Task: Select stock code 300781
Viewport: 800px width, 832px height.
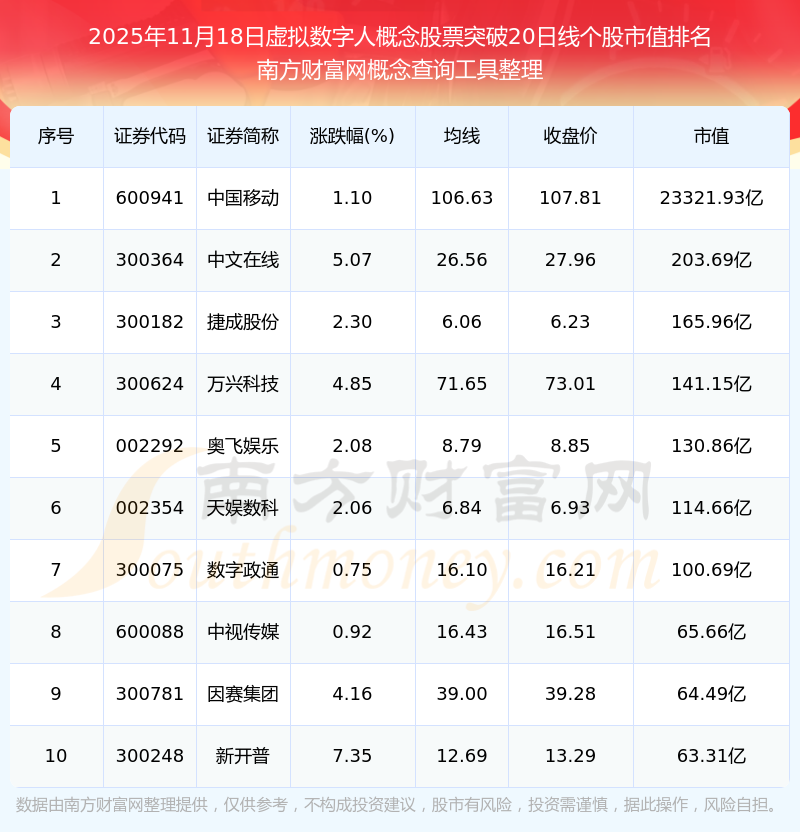Action: pos(150,694)
